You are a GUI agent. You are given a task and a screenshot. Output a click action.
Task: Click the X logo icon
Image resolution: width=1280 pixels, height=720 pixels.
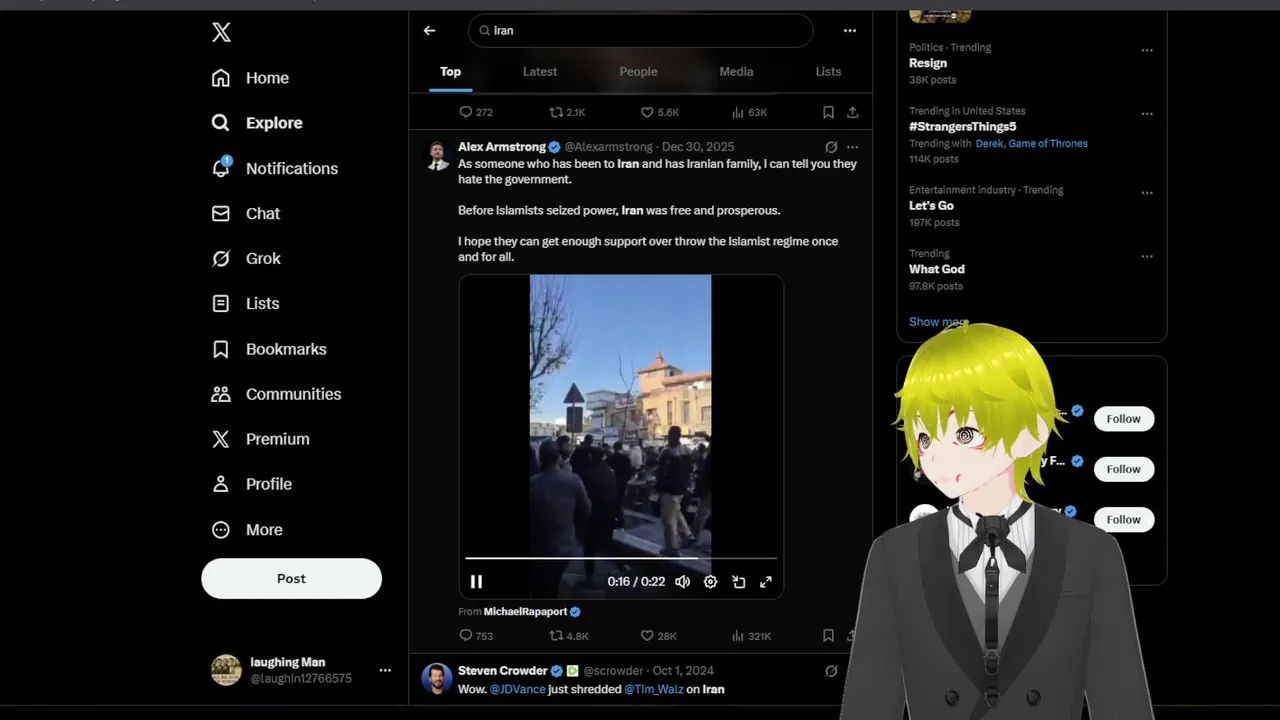pos(221,32)
